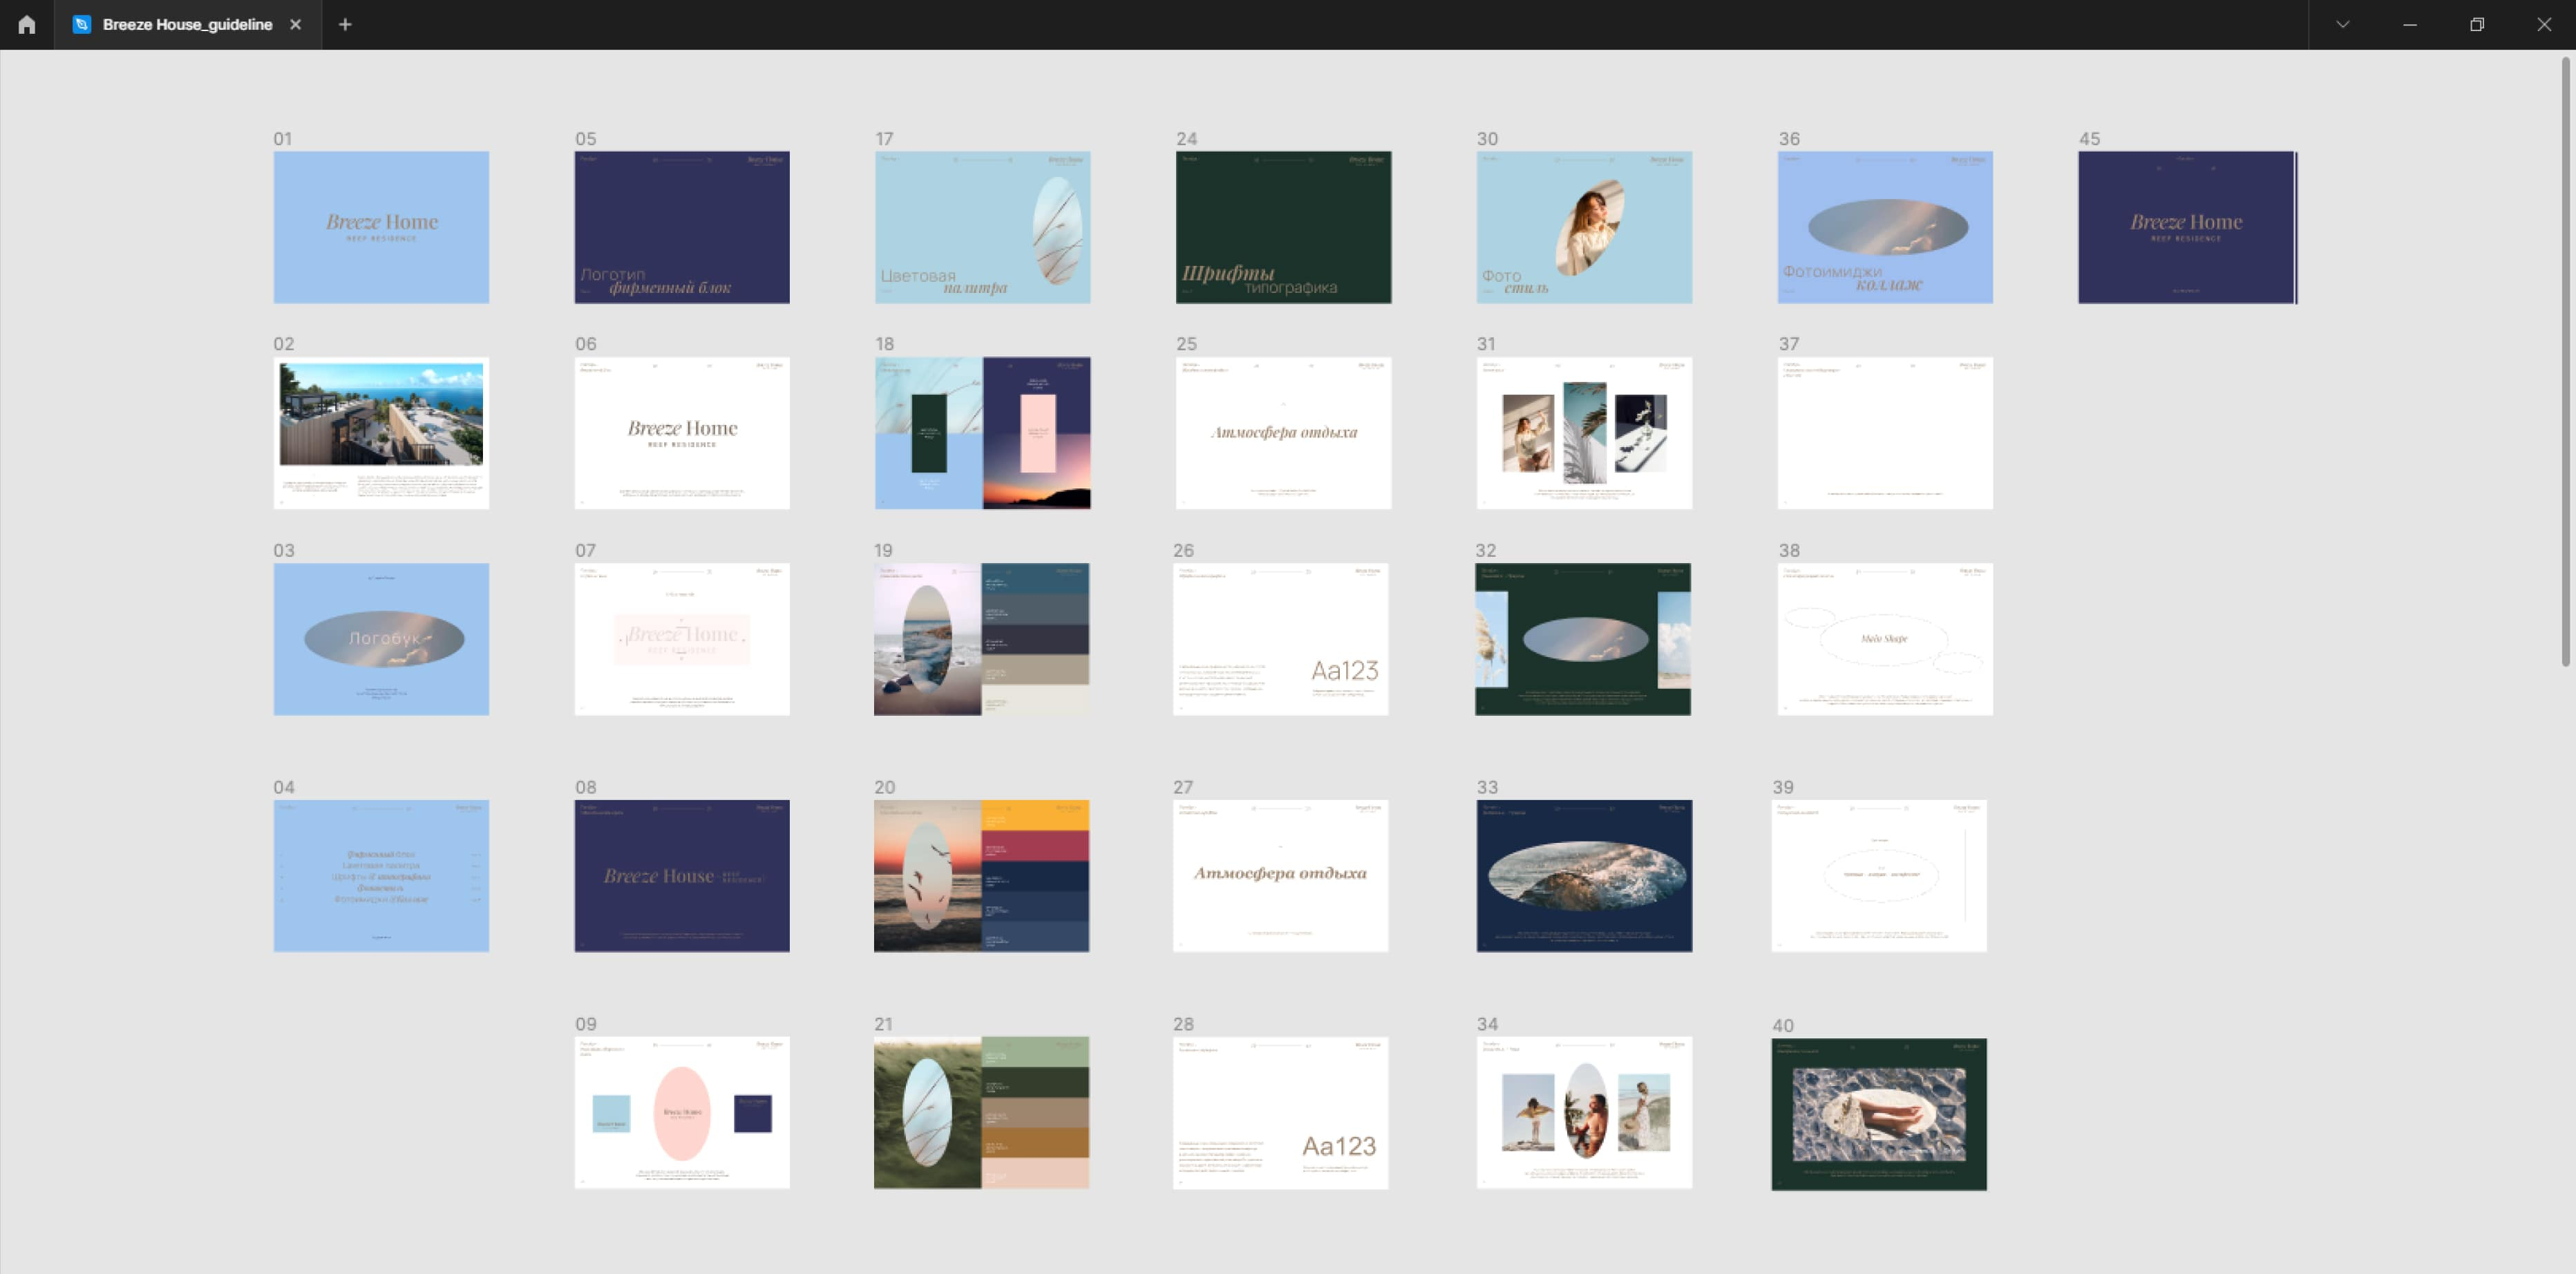Minimize the application window
The height and width of the screenshot is (1274, 2576).
pos(2410,24)
